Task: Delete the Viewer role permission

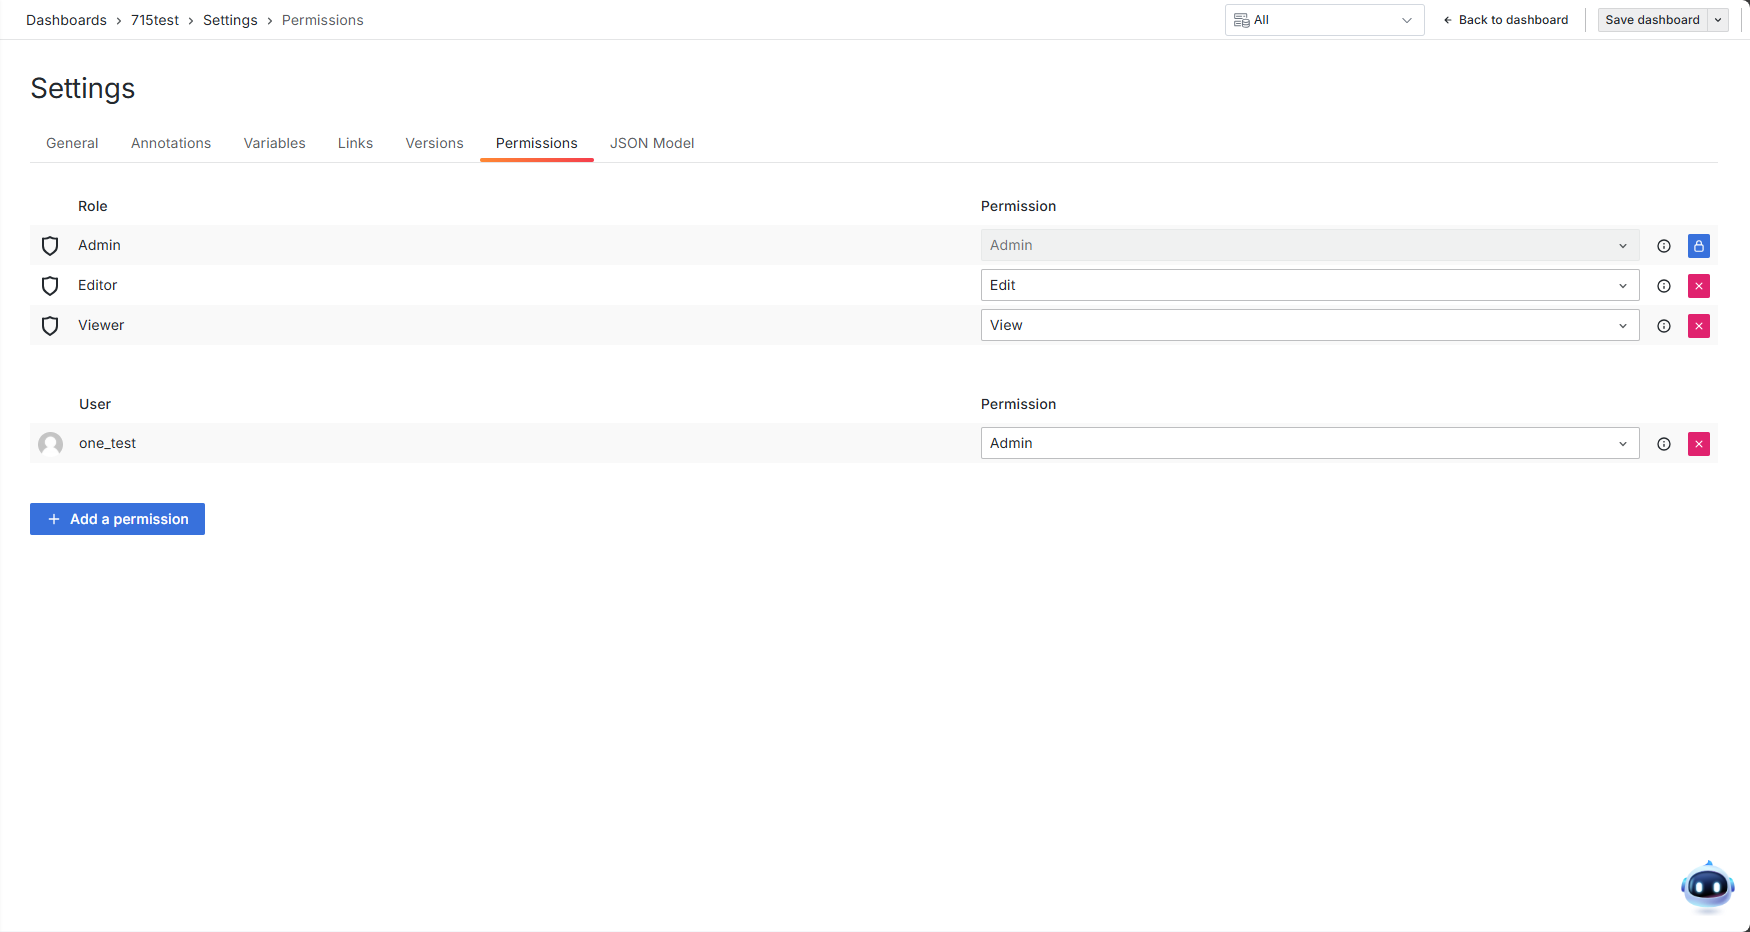Action: point(1698,326)
